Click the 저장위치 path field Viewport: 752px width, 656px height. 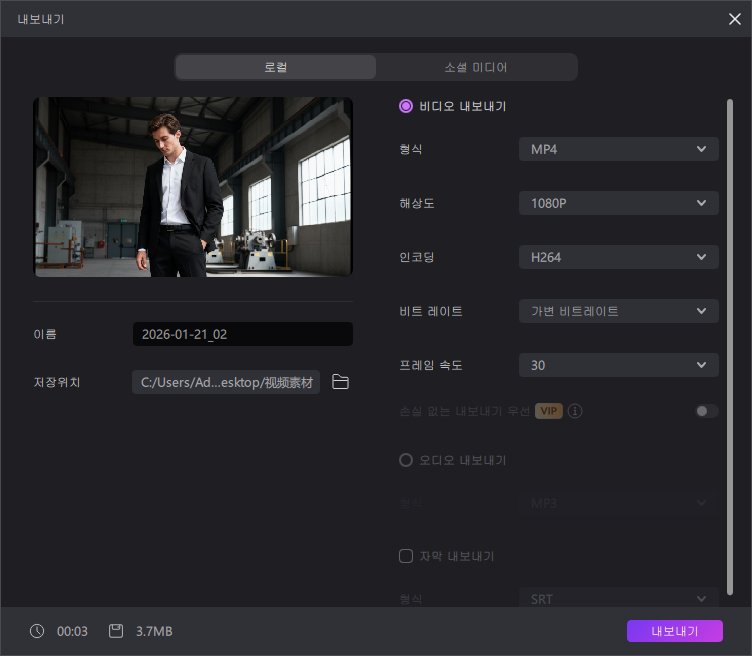[x=226, y=382]
